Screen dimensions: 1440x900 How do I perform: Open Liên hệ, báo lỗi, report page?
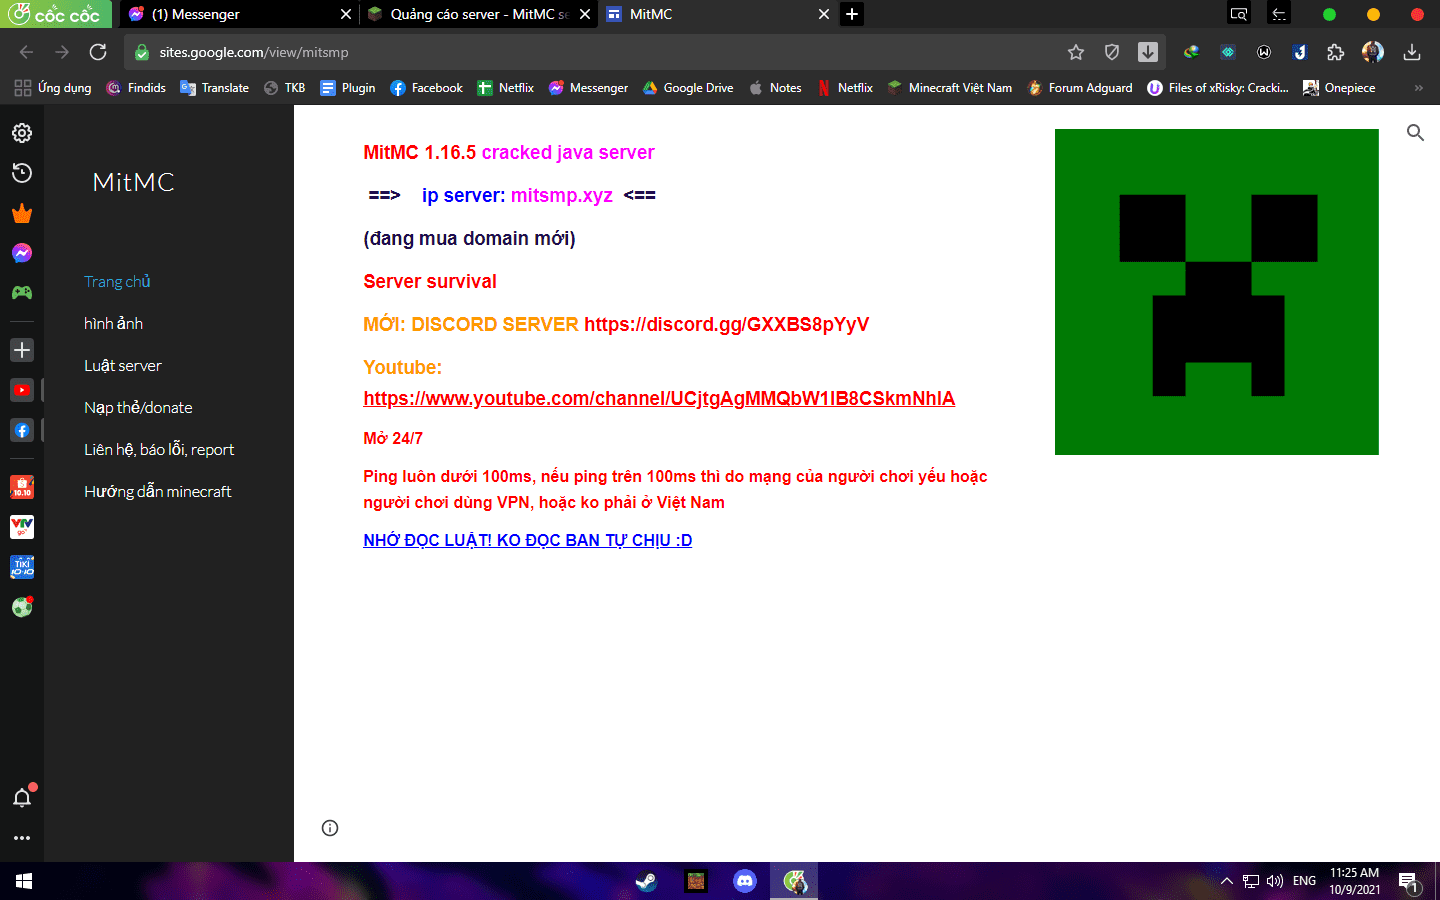(159, 450)
